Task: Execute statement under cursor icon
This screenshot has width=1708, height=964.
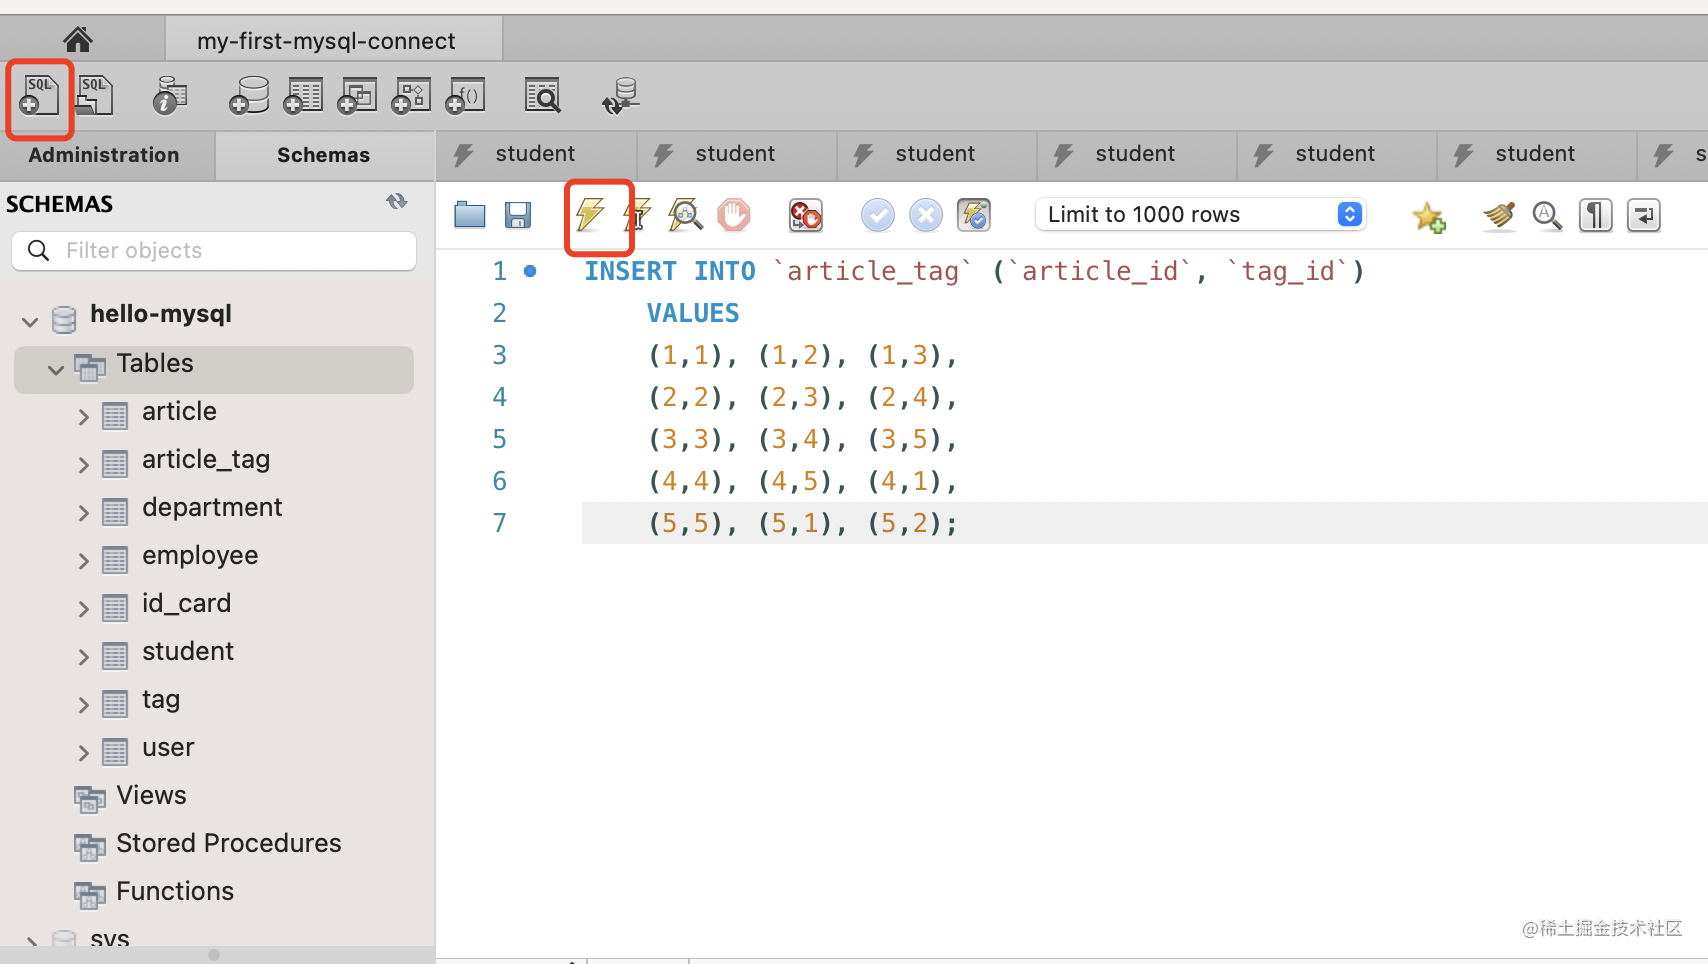Action: point(637,214)
